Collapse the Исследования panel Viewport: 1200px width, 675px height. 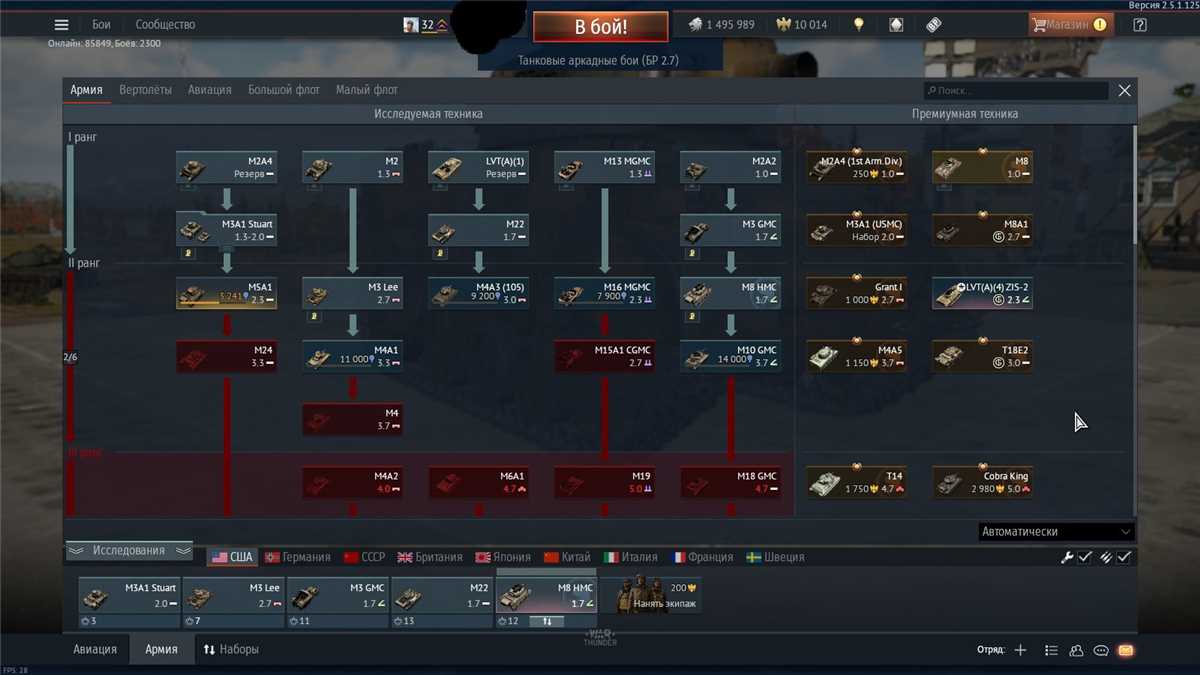(129, 551)
